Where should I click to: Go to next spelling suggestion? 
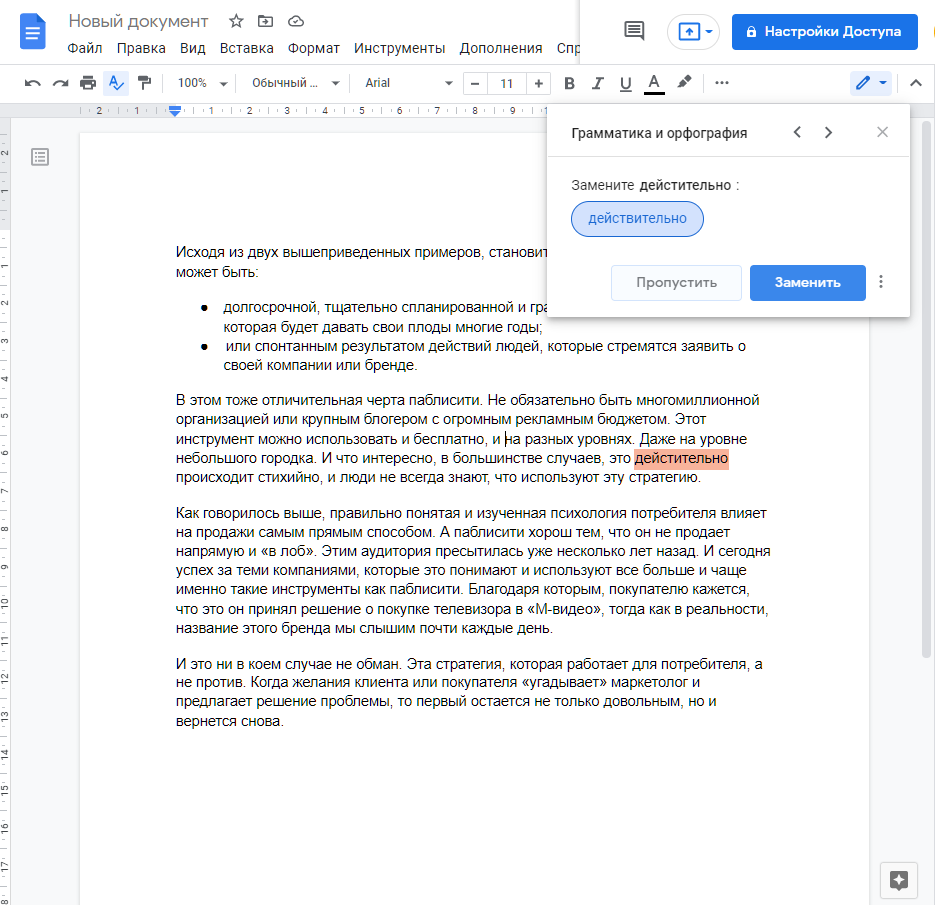(828, 132)
